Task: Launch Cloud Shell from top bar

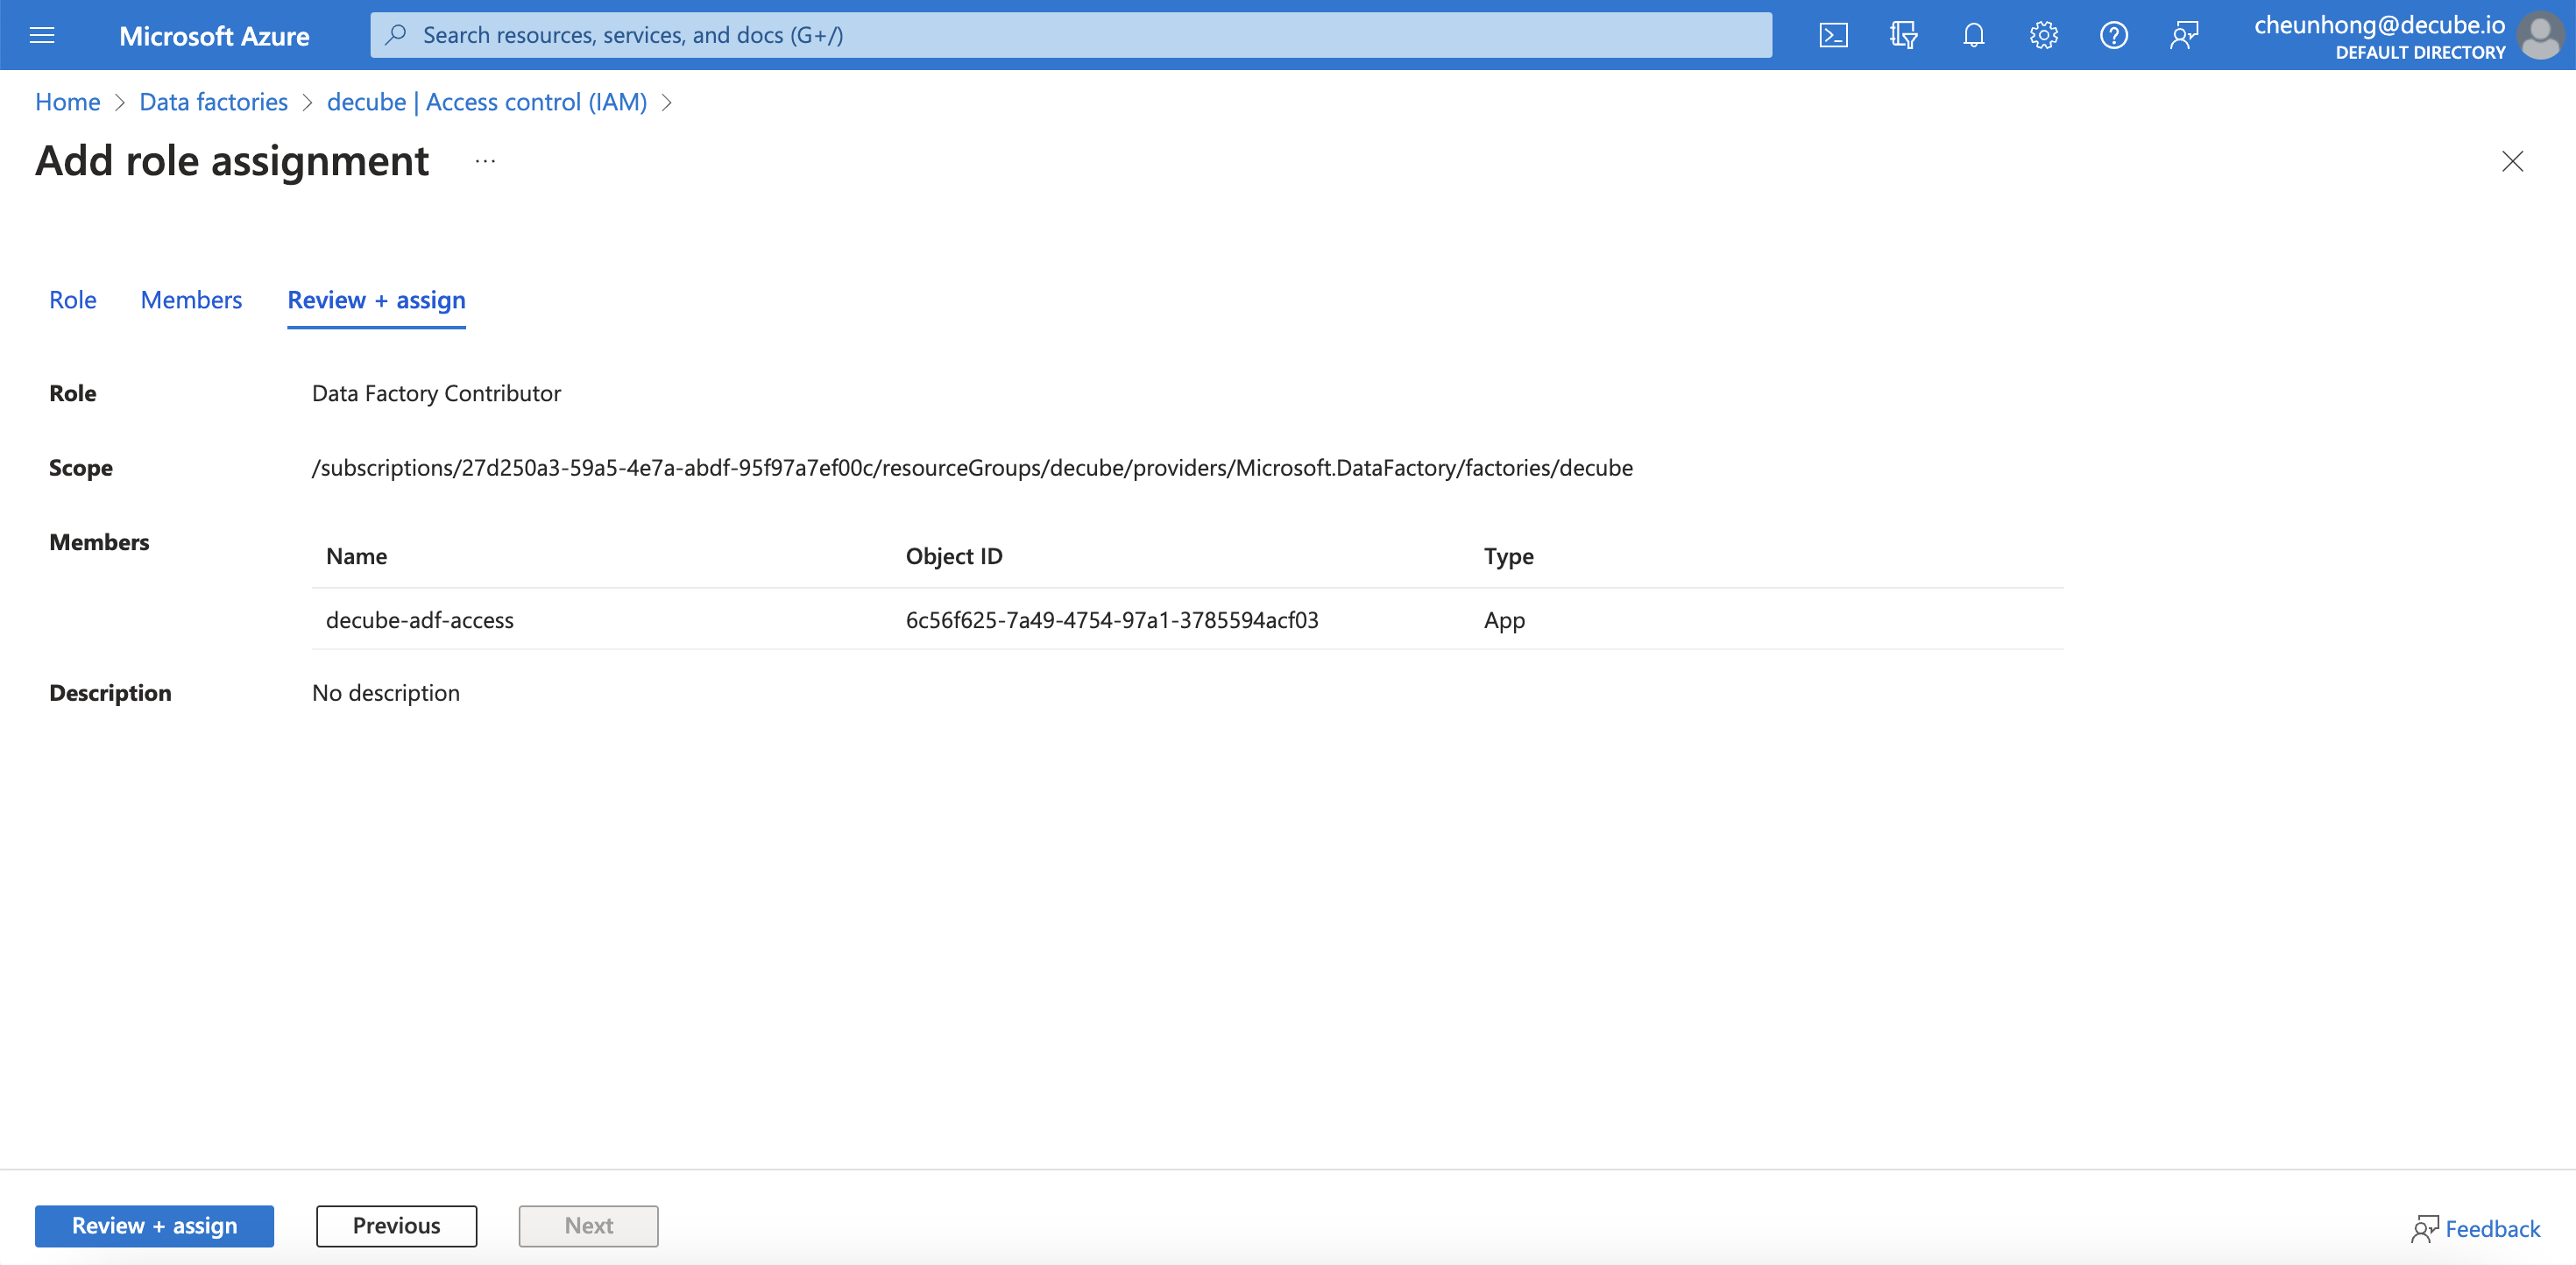Action: [x=1833, y=36]
